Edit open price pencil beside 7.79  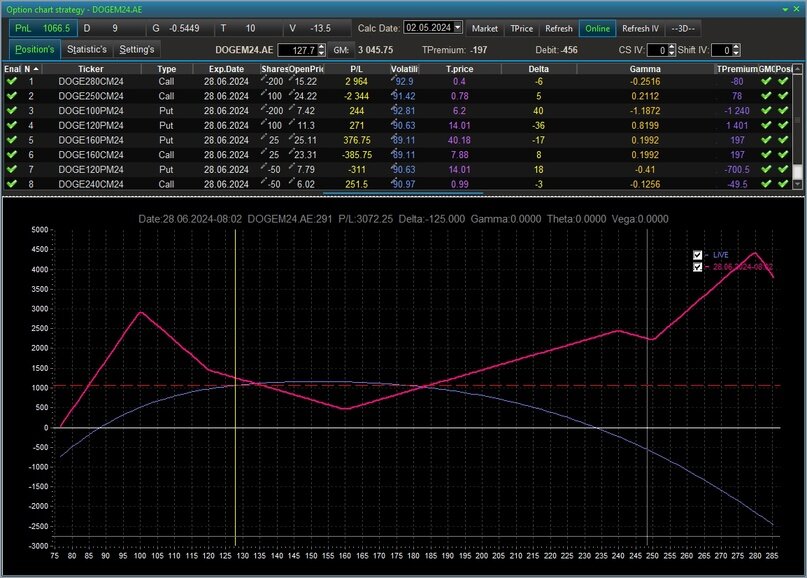291,166
